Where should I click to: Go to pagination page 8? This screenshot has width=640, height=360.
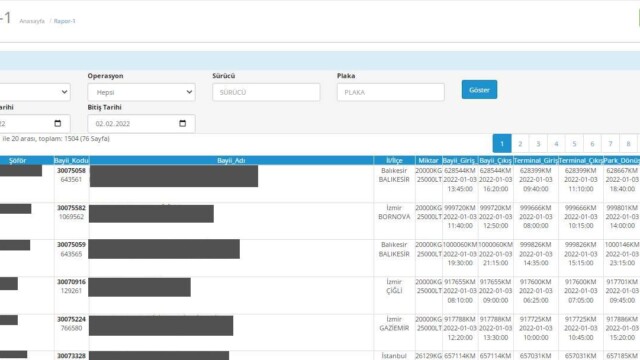coord(628,144)
